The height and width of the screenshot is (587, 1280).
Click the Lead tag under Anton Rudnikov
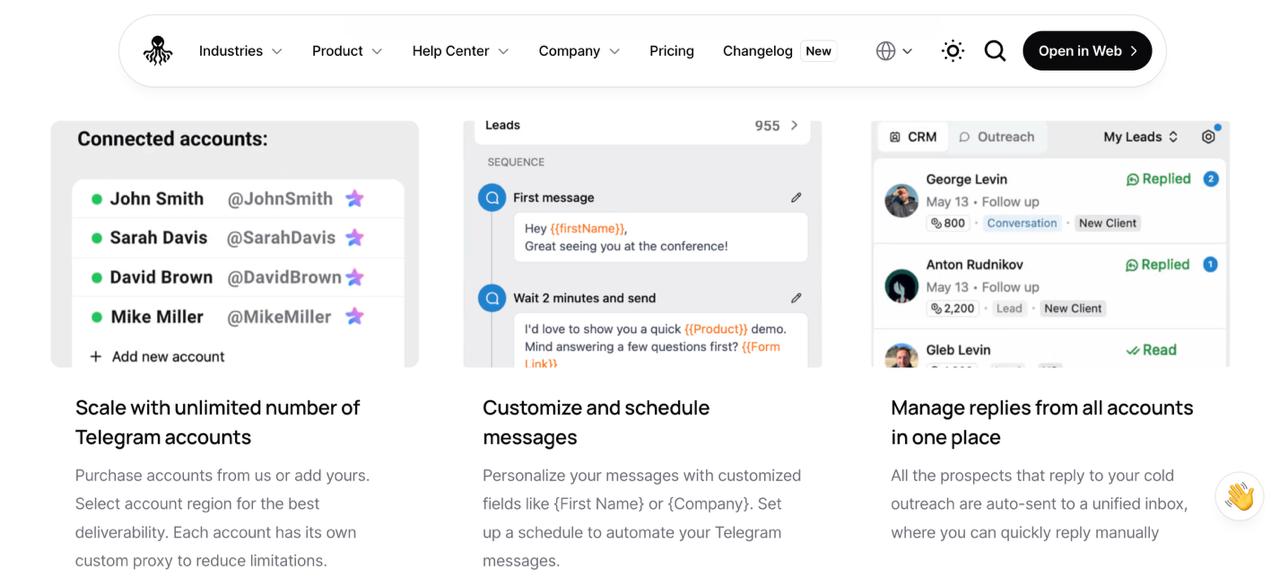point(1009,308)
